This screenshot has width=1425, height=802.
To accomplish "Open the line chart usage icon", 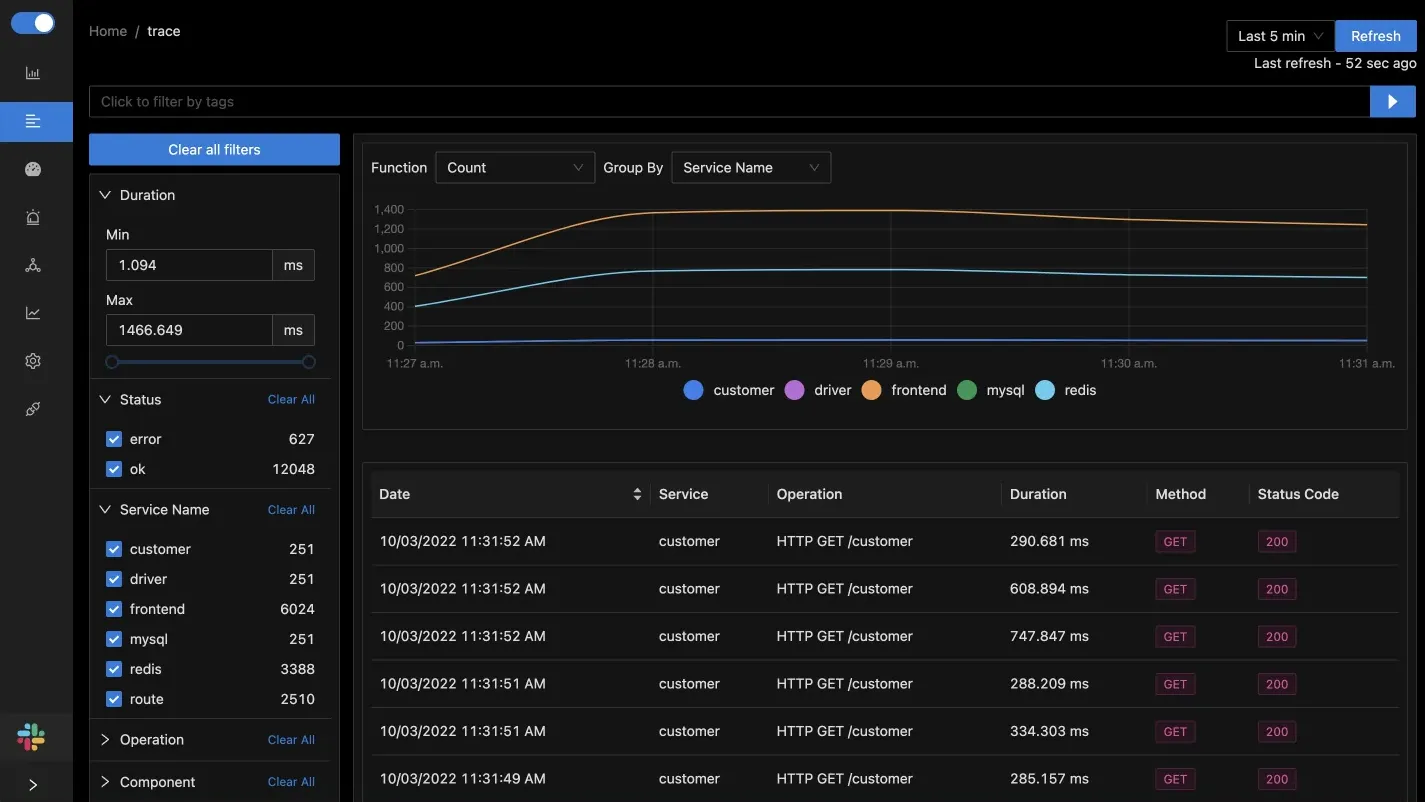I will click(x=33, y=313).
